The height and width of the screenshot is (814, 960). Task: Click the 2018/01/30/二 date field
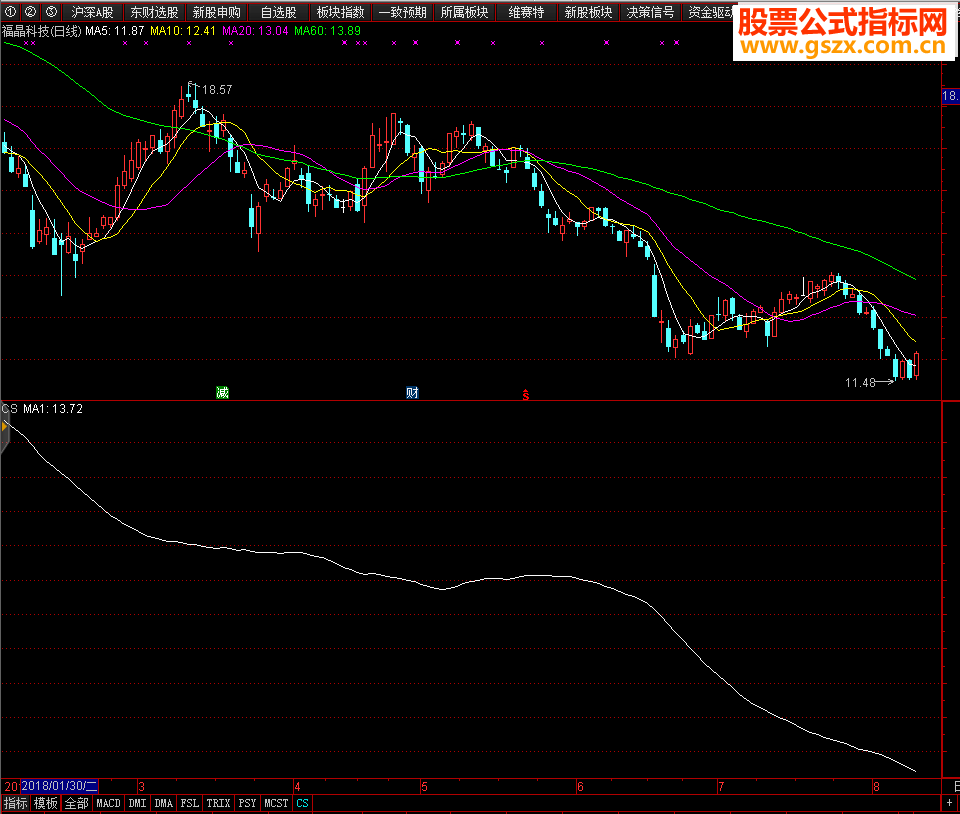pyautogui.click(x=59, y=786)
